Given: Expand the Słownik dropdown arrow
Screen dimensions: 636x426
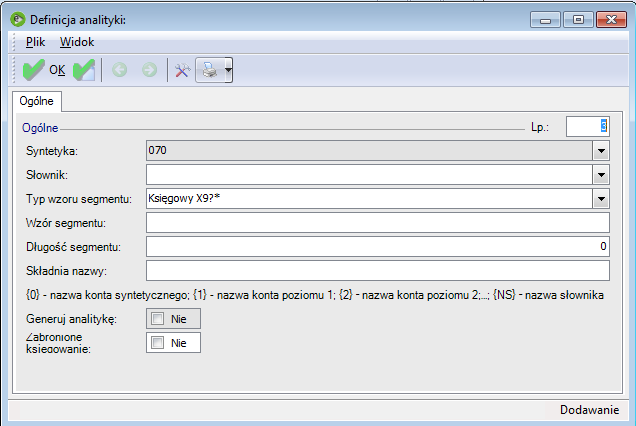Looking at the screenshot, I should coord(601,175).
